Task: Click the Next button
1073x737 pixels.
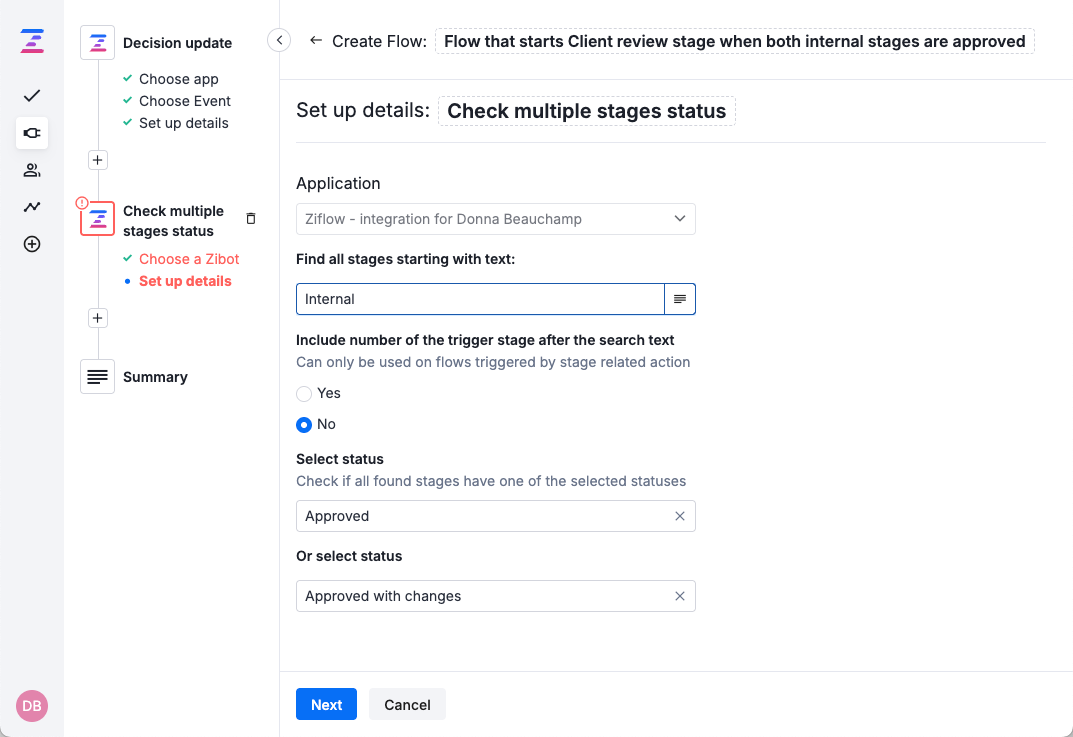Action: click(326, 704)
